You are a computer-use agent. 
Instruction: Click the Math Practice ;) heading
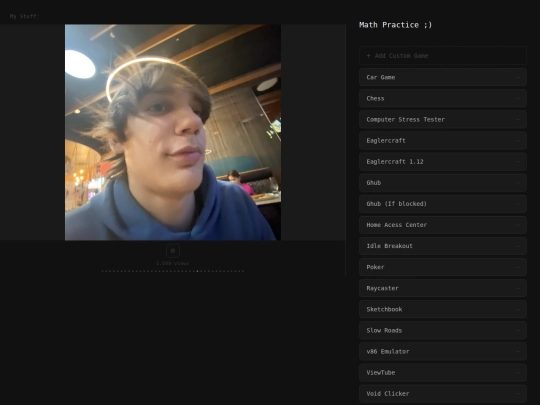(395, 25)
